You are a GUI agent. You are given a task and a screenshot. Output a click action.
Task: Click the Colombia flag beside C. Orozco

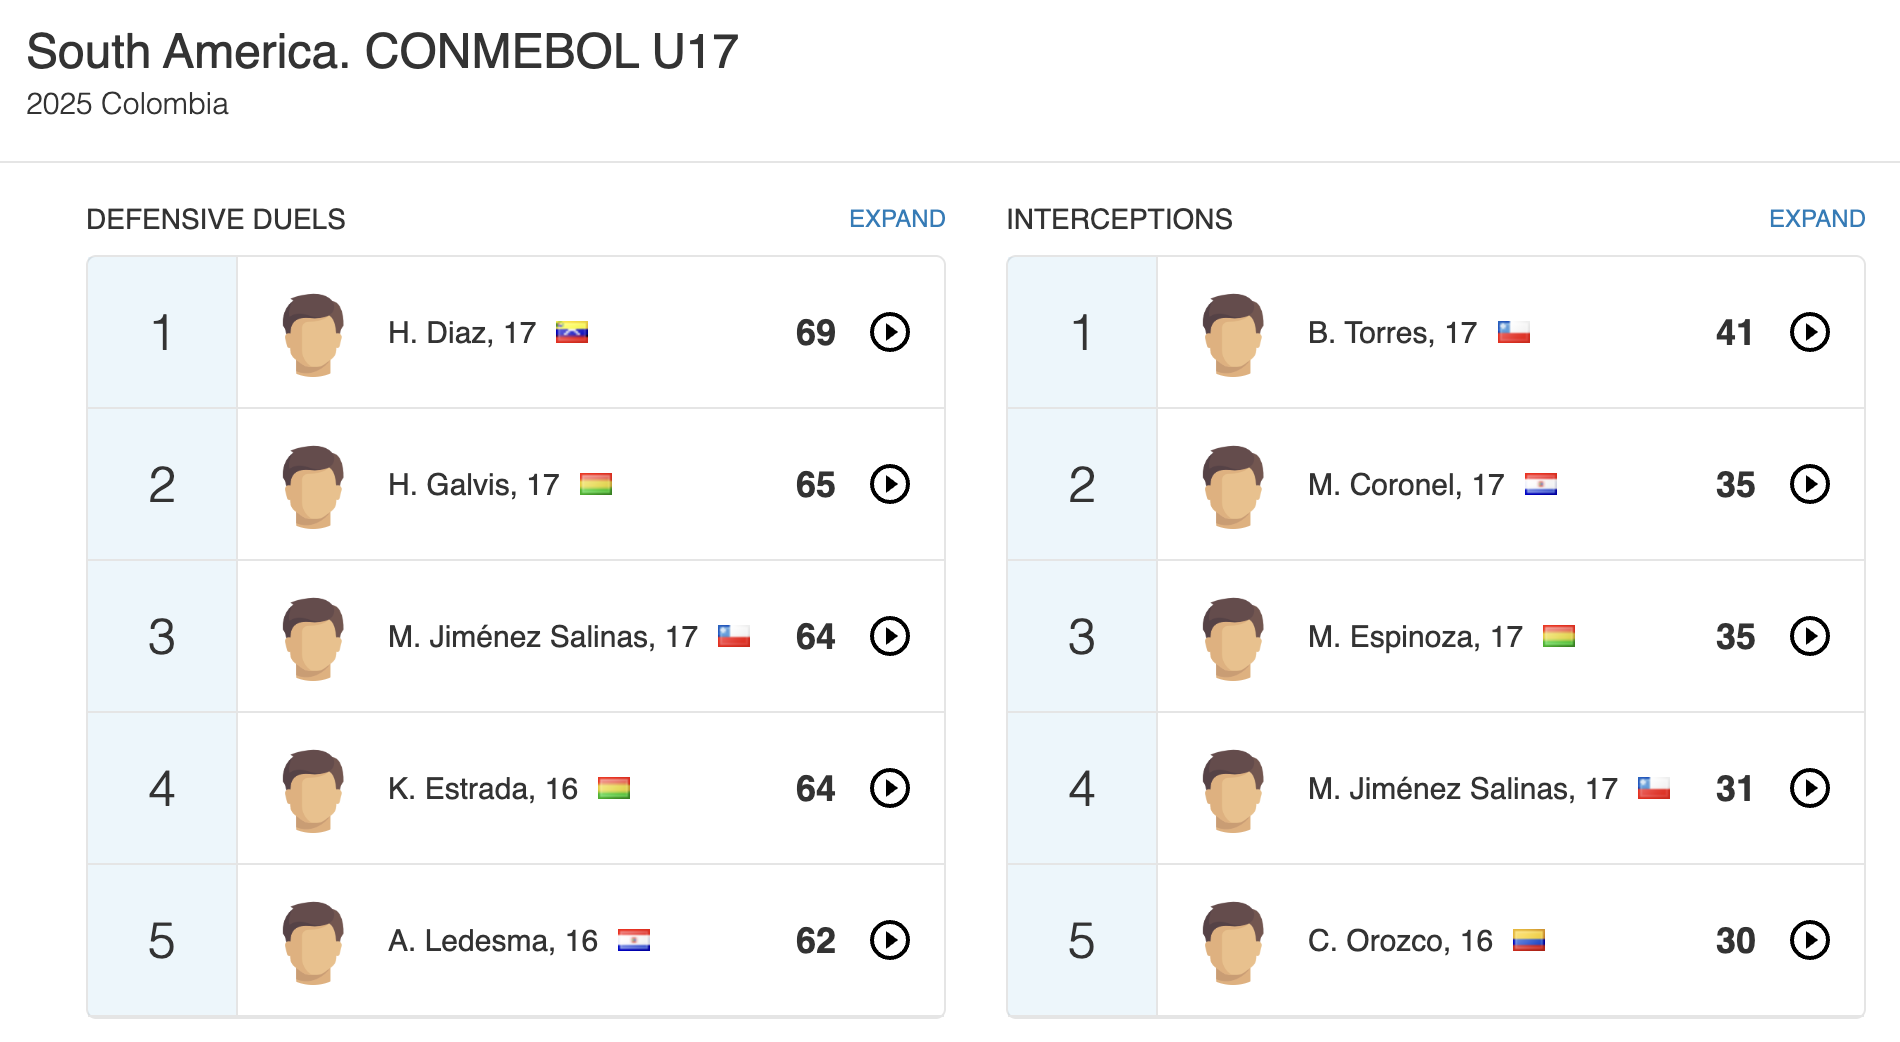pos(1528,940)
